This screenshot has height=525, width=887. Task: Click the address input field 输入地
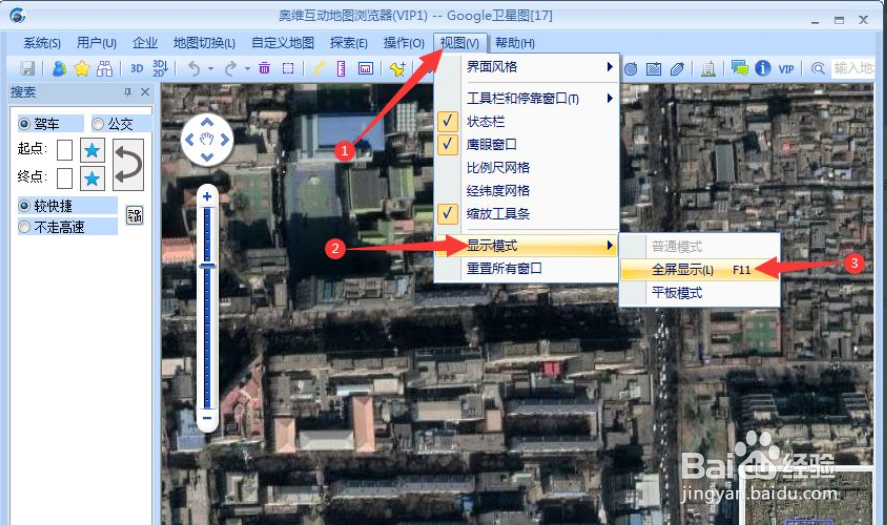coord(853,68)
